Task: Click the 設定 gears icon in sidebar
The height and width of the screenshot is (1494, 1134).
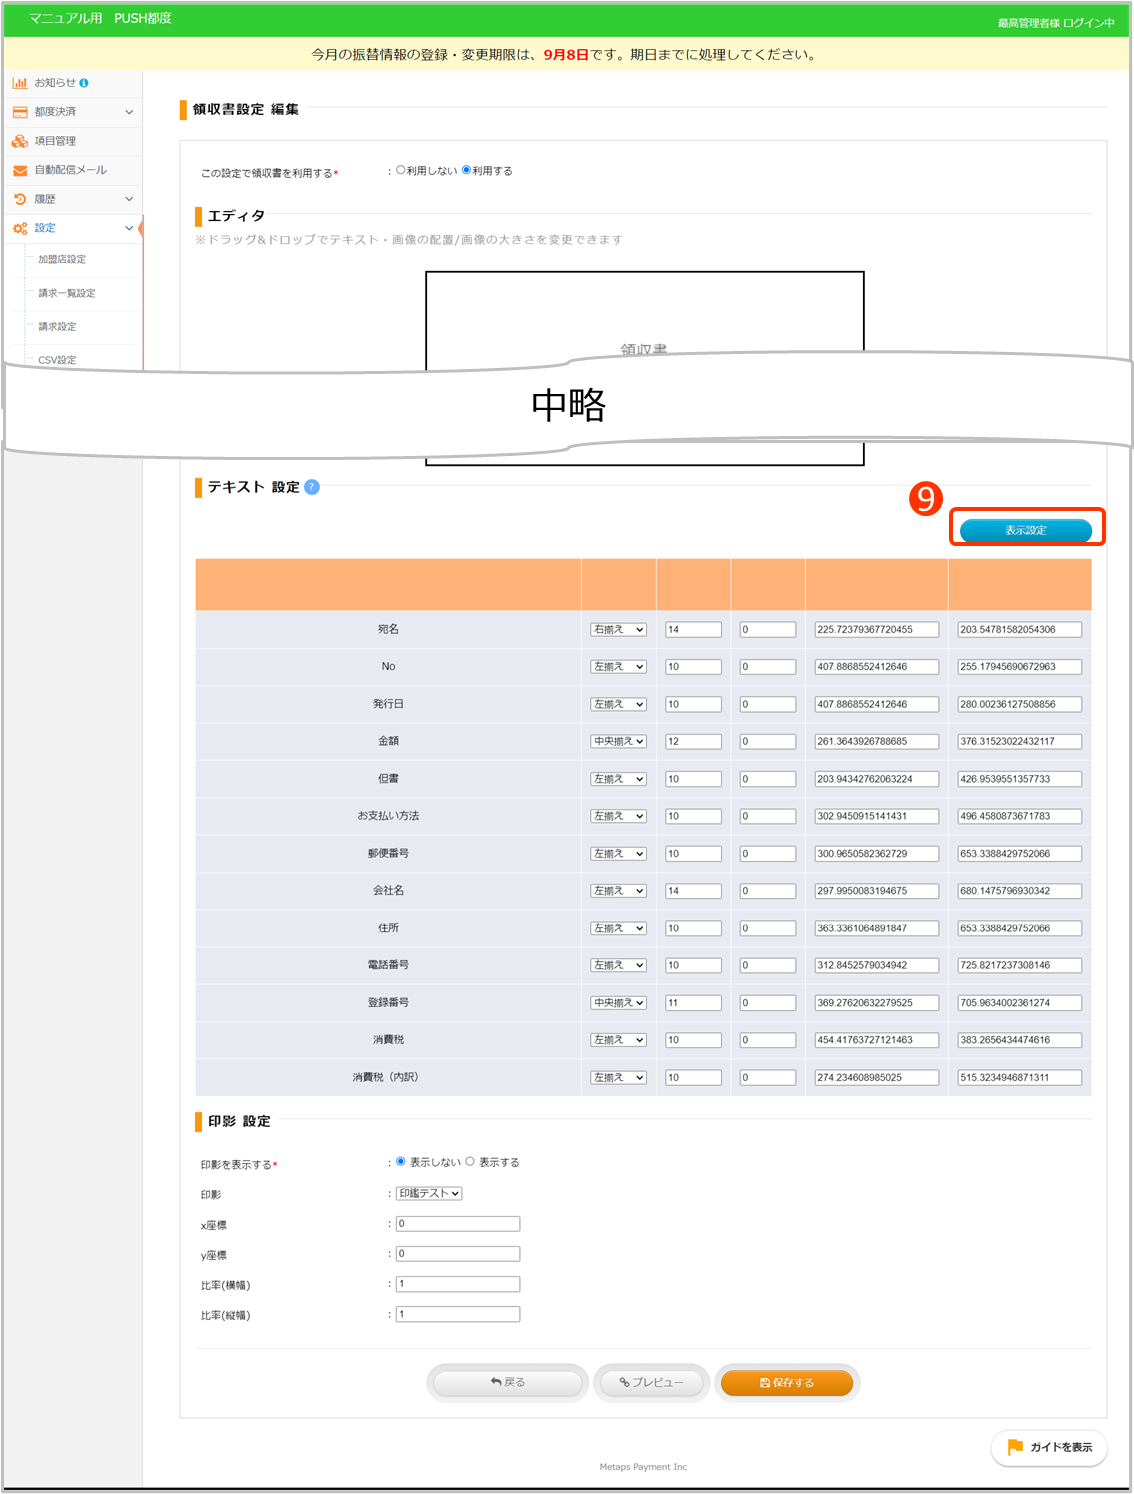Action: (x=20, y=229)
